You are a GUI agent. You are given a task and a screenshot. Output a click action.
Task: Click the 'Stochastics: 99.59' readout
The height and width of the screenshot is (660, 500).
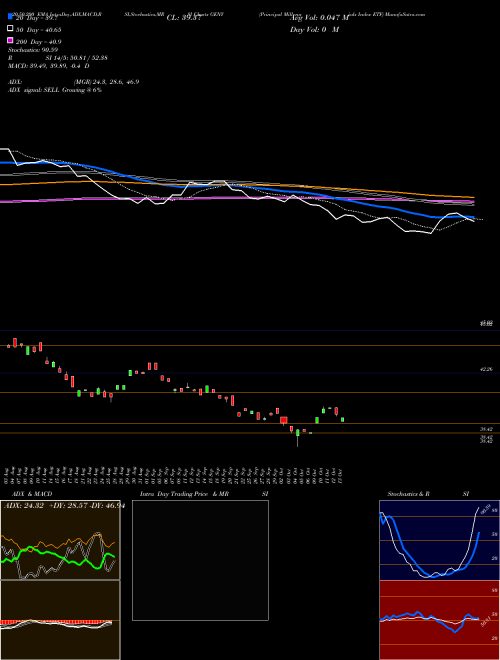[x=33, y=50]
